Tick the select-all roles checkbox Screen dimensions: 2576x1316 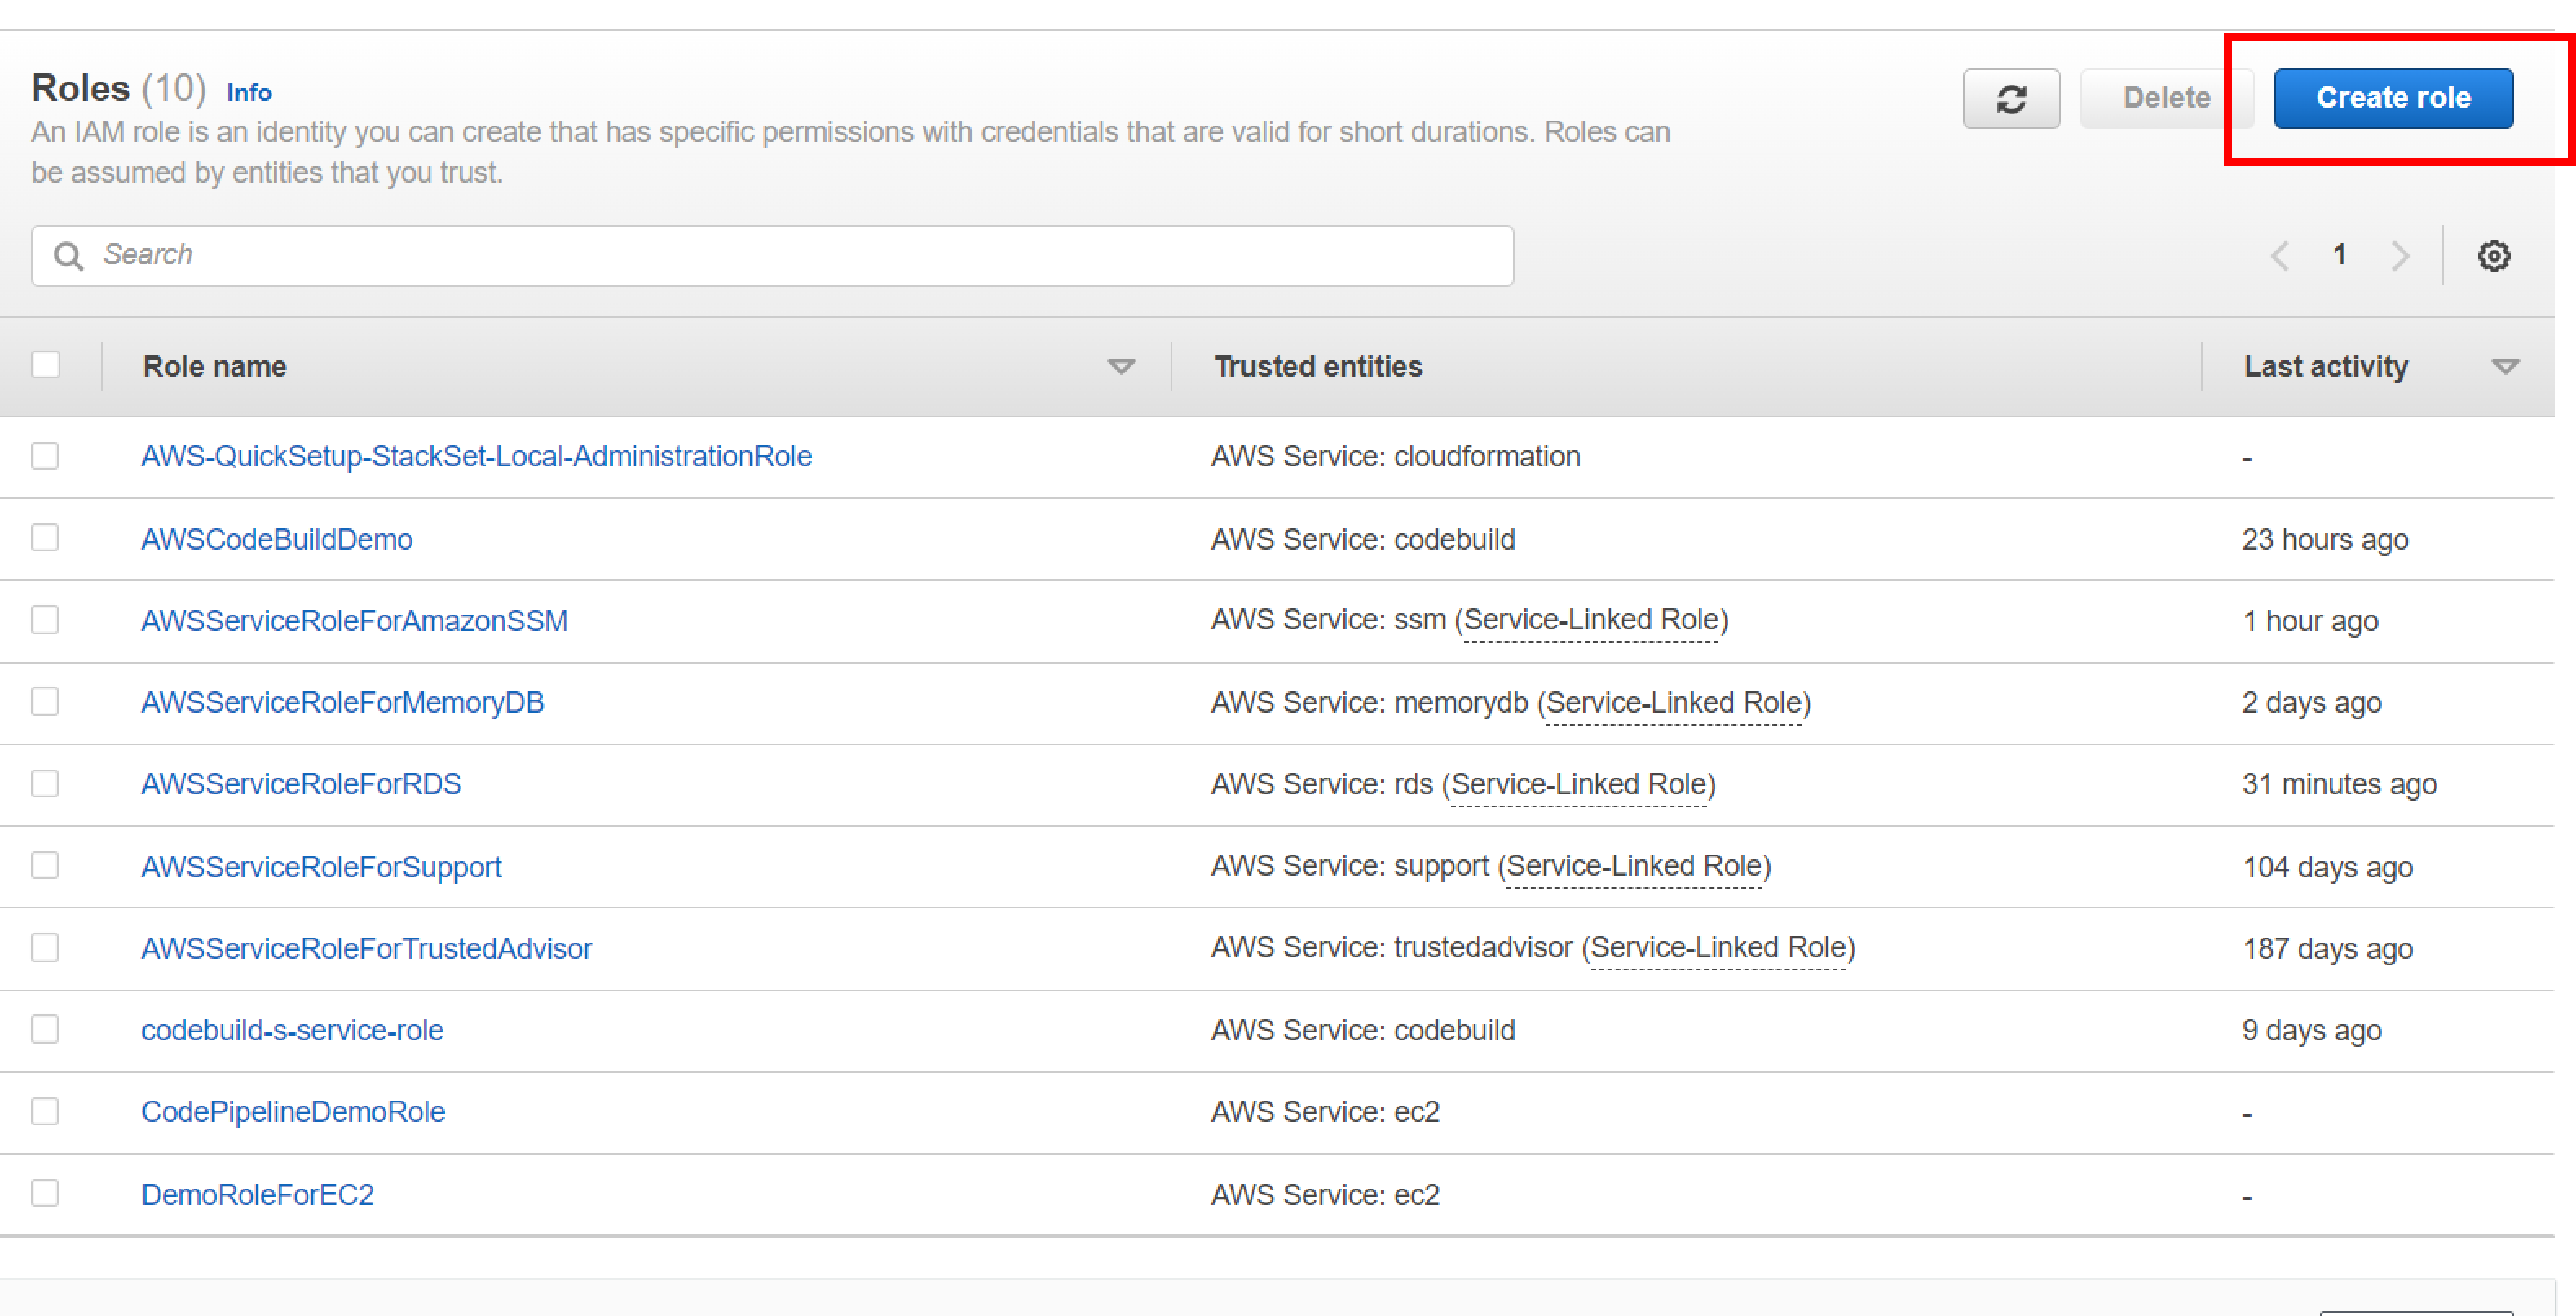pos(45,364)
